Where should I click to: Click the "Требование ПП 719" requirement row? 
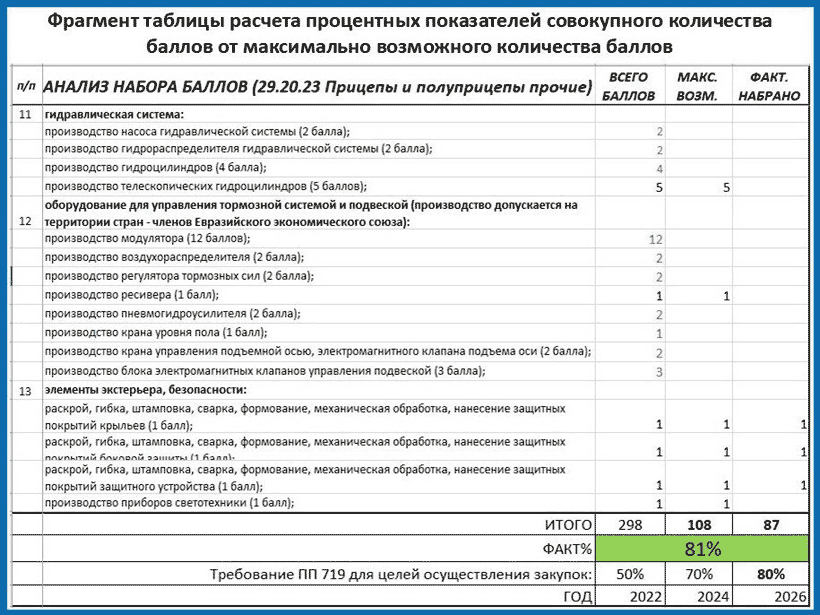pyautogui.click(x=400, y=572)
